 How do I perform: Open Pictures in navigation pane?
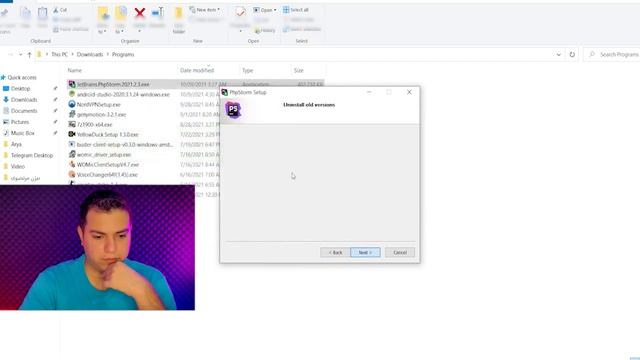20,122
